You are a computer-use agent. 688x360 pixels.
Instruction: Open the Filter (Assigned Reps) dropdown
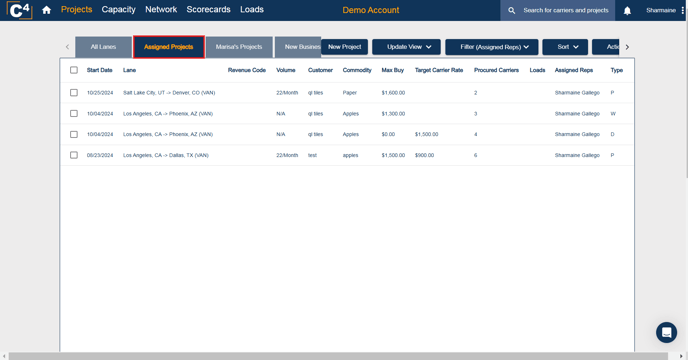(x=491, y=47)
